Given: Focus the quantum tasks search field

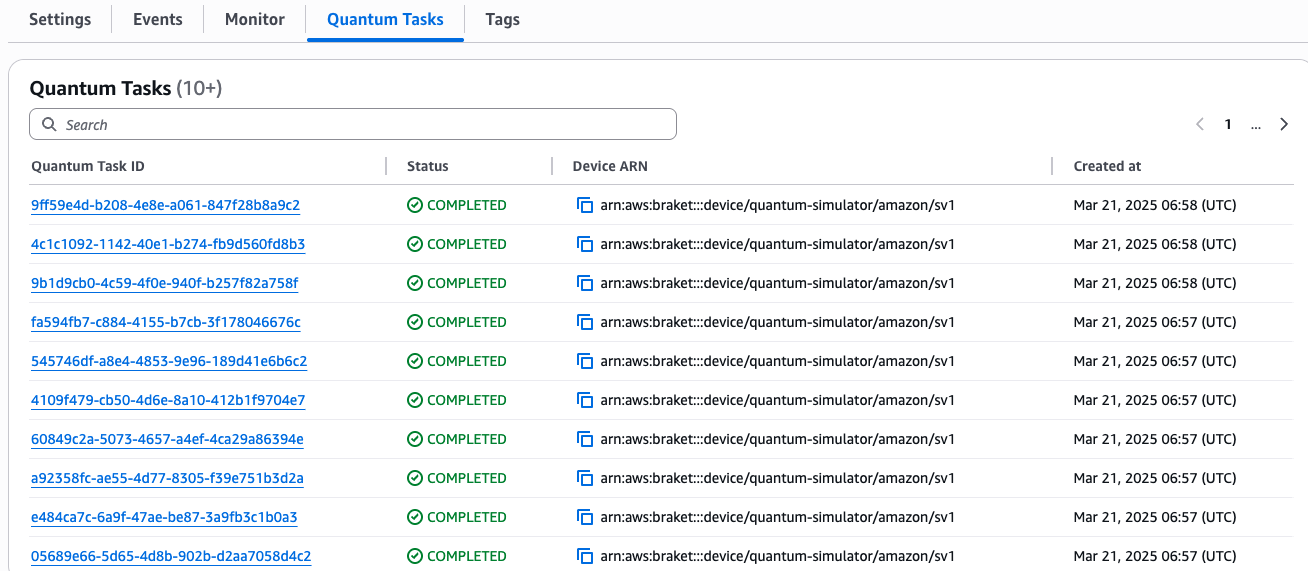Looking at the screenshot, I should pos(353,124).
